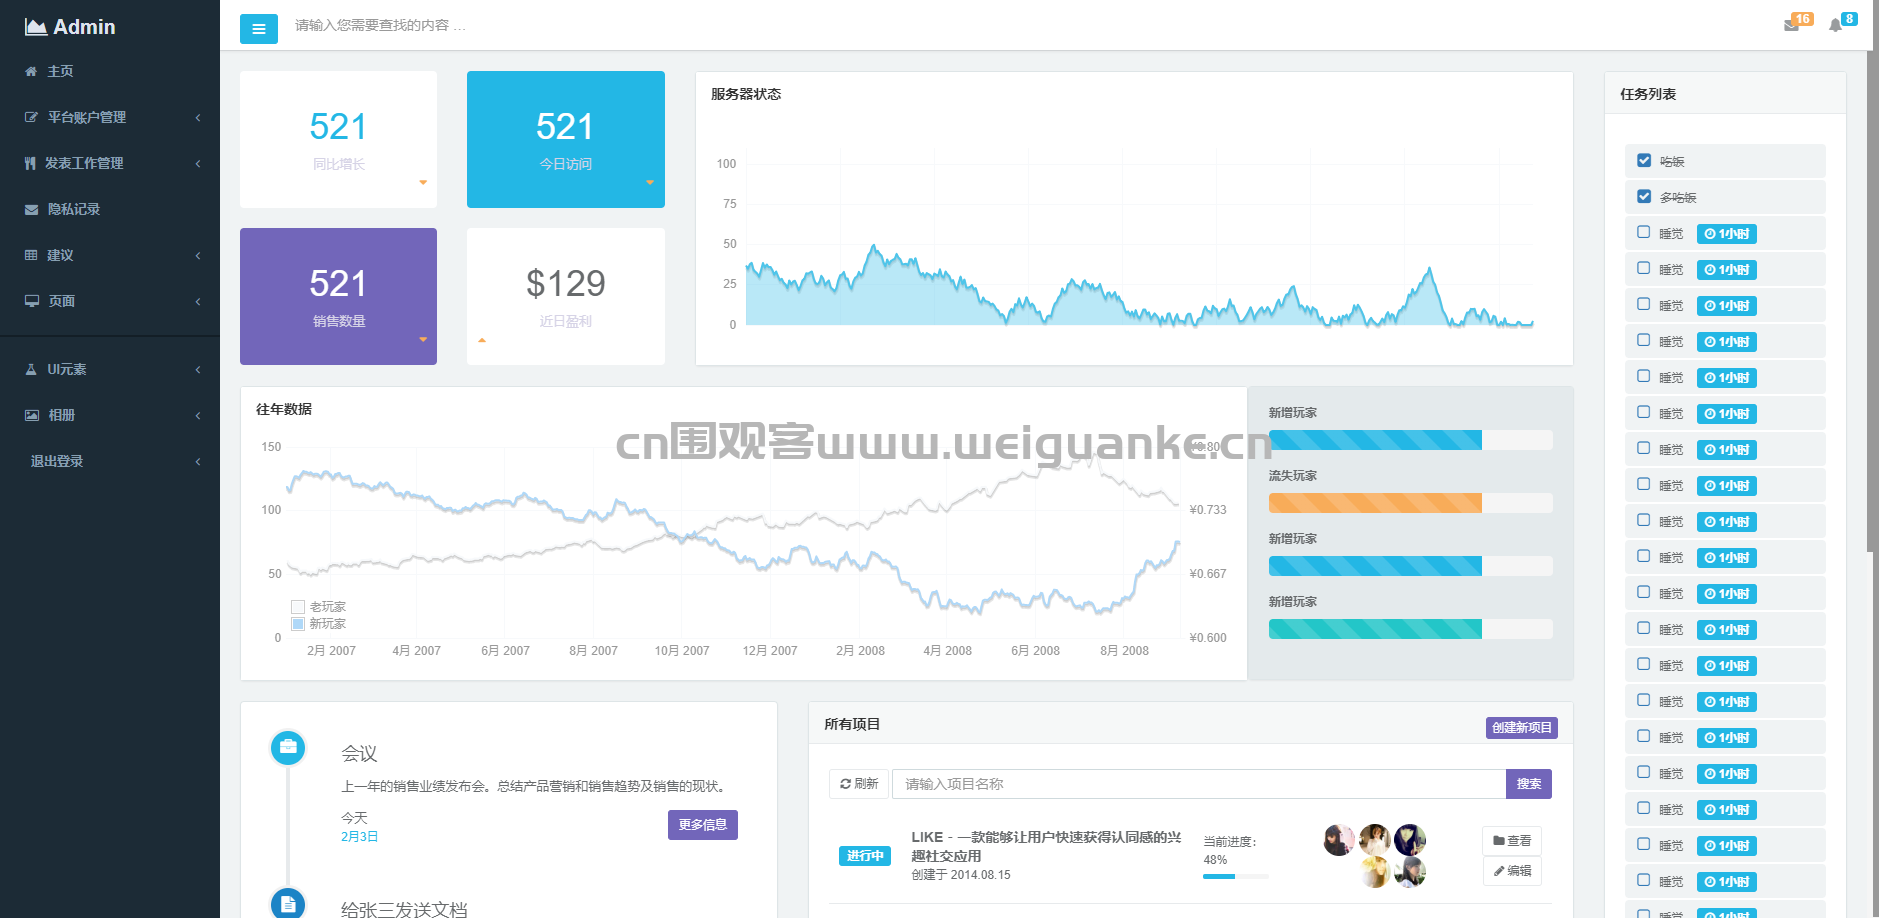Open the LIKE project title link

[x=1046, y=846]
